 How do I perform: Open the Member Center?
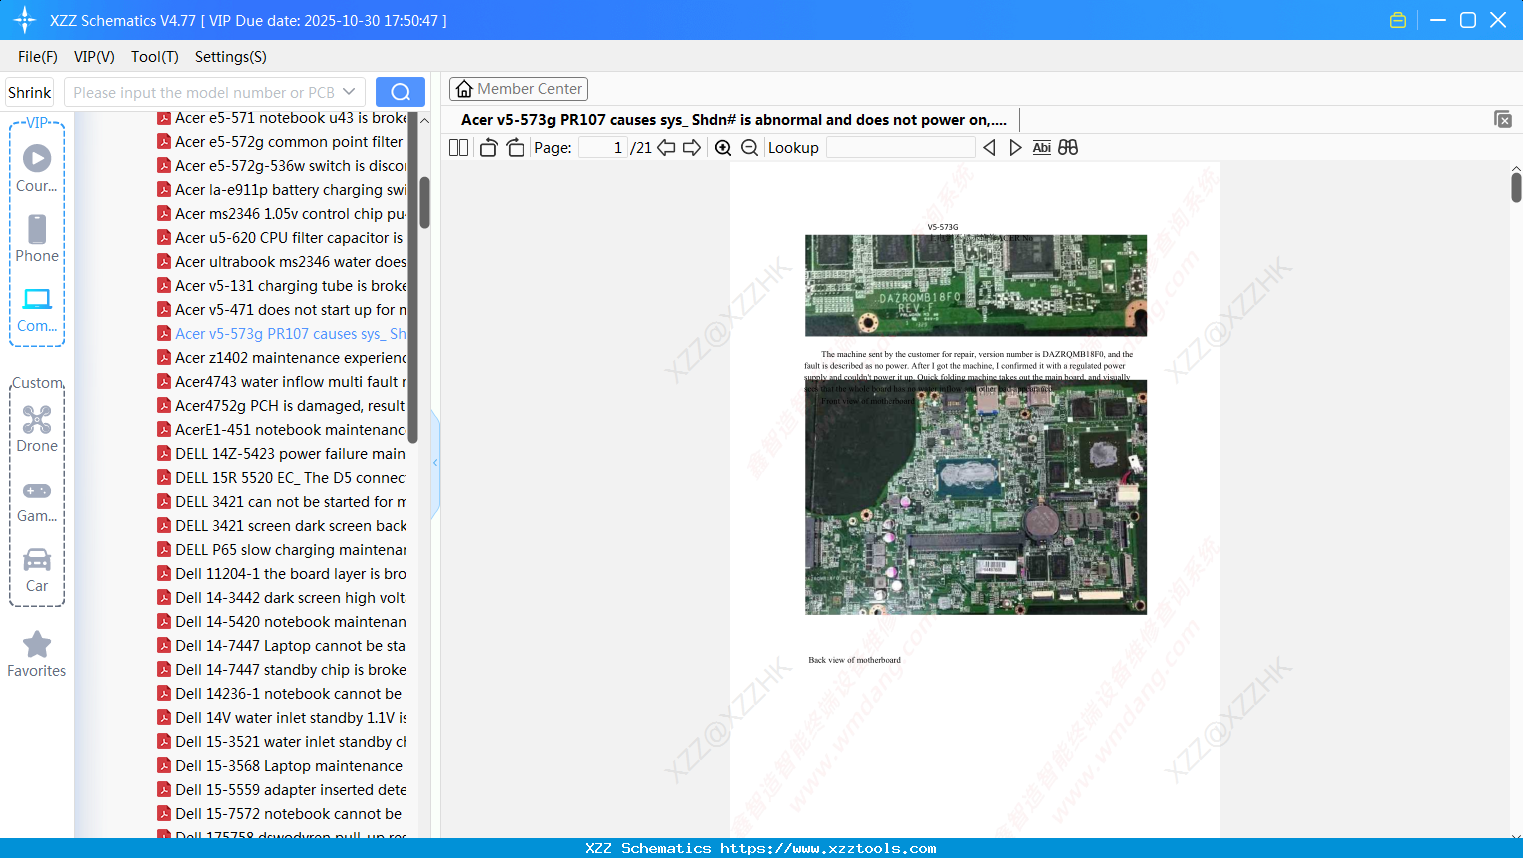coord(518,89)
